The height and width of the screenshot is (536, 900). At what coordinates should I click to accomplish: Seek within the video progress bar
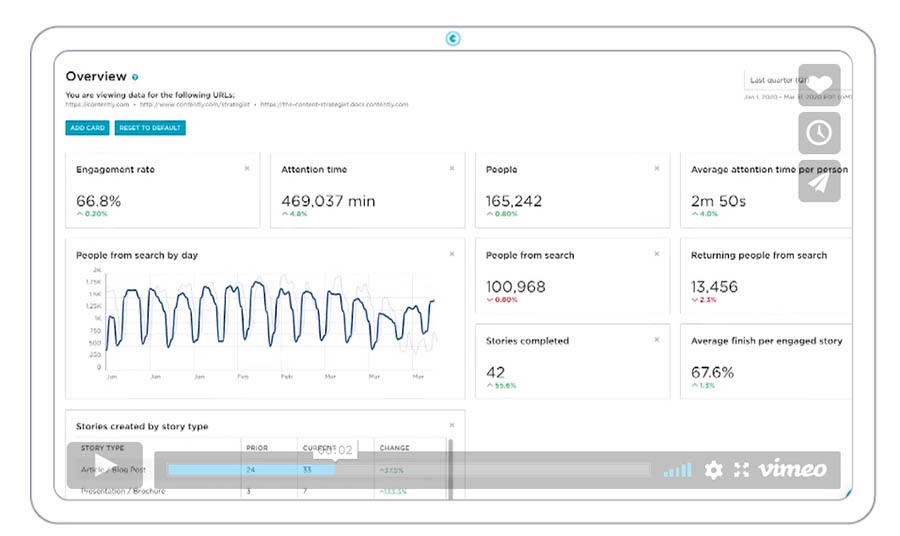[400, 469]
